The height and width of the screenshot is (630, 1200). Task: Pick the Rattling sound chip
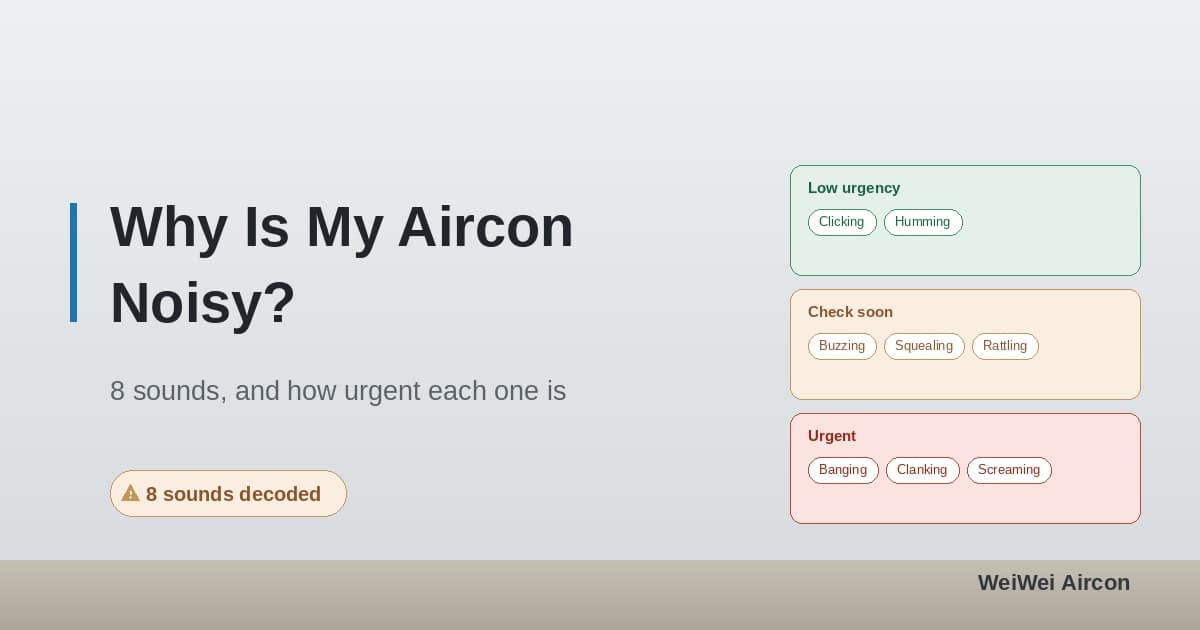click(1005, 346)
